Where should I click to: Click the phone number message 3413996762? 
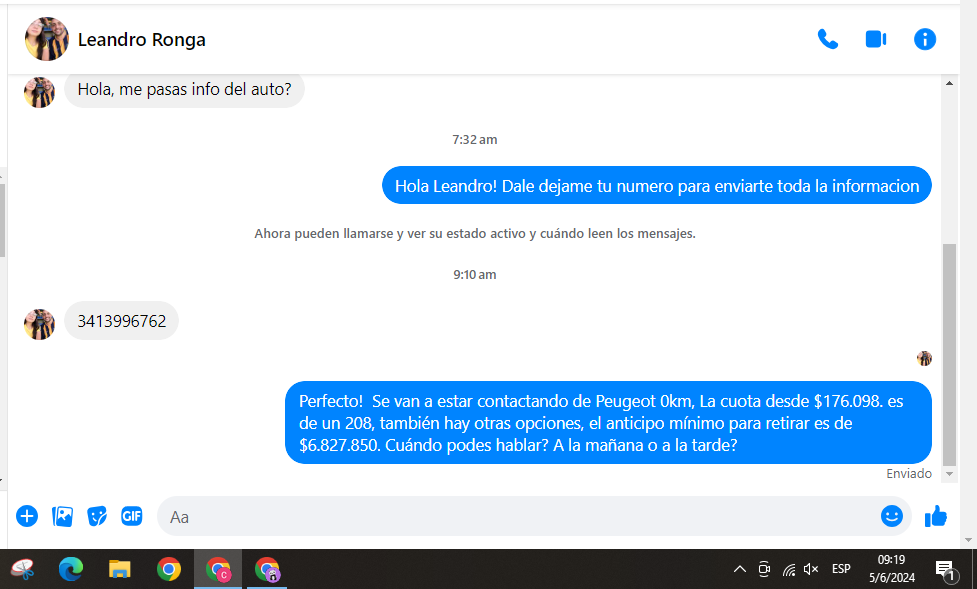pos(122,322)
